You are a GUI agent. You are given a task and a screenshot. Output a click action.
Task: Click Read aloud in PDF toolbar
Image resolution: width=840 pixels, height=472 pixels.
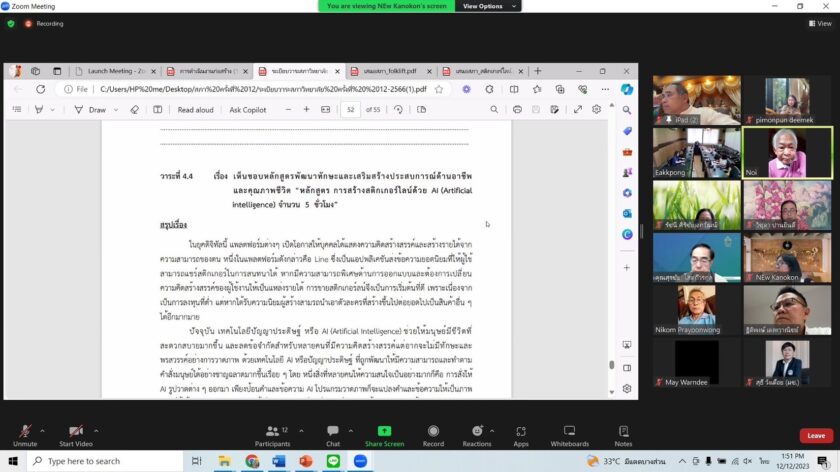tap(195, 110)
